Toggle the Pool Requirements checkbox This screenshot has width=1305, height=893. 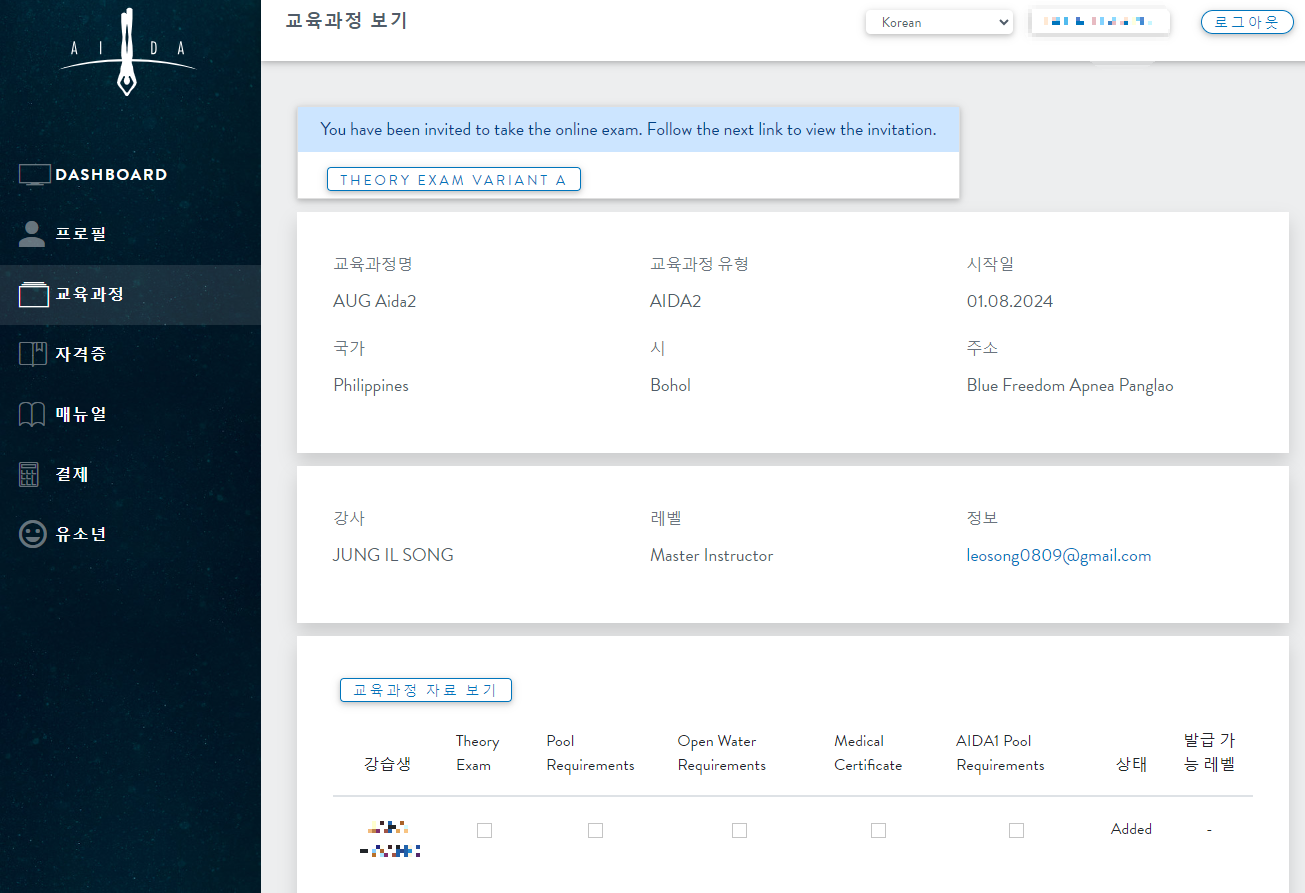[x=595, y=830]
